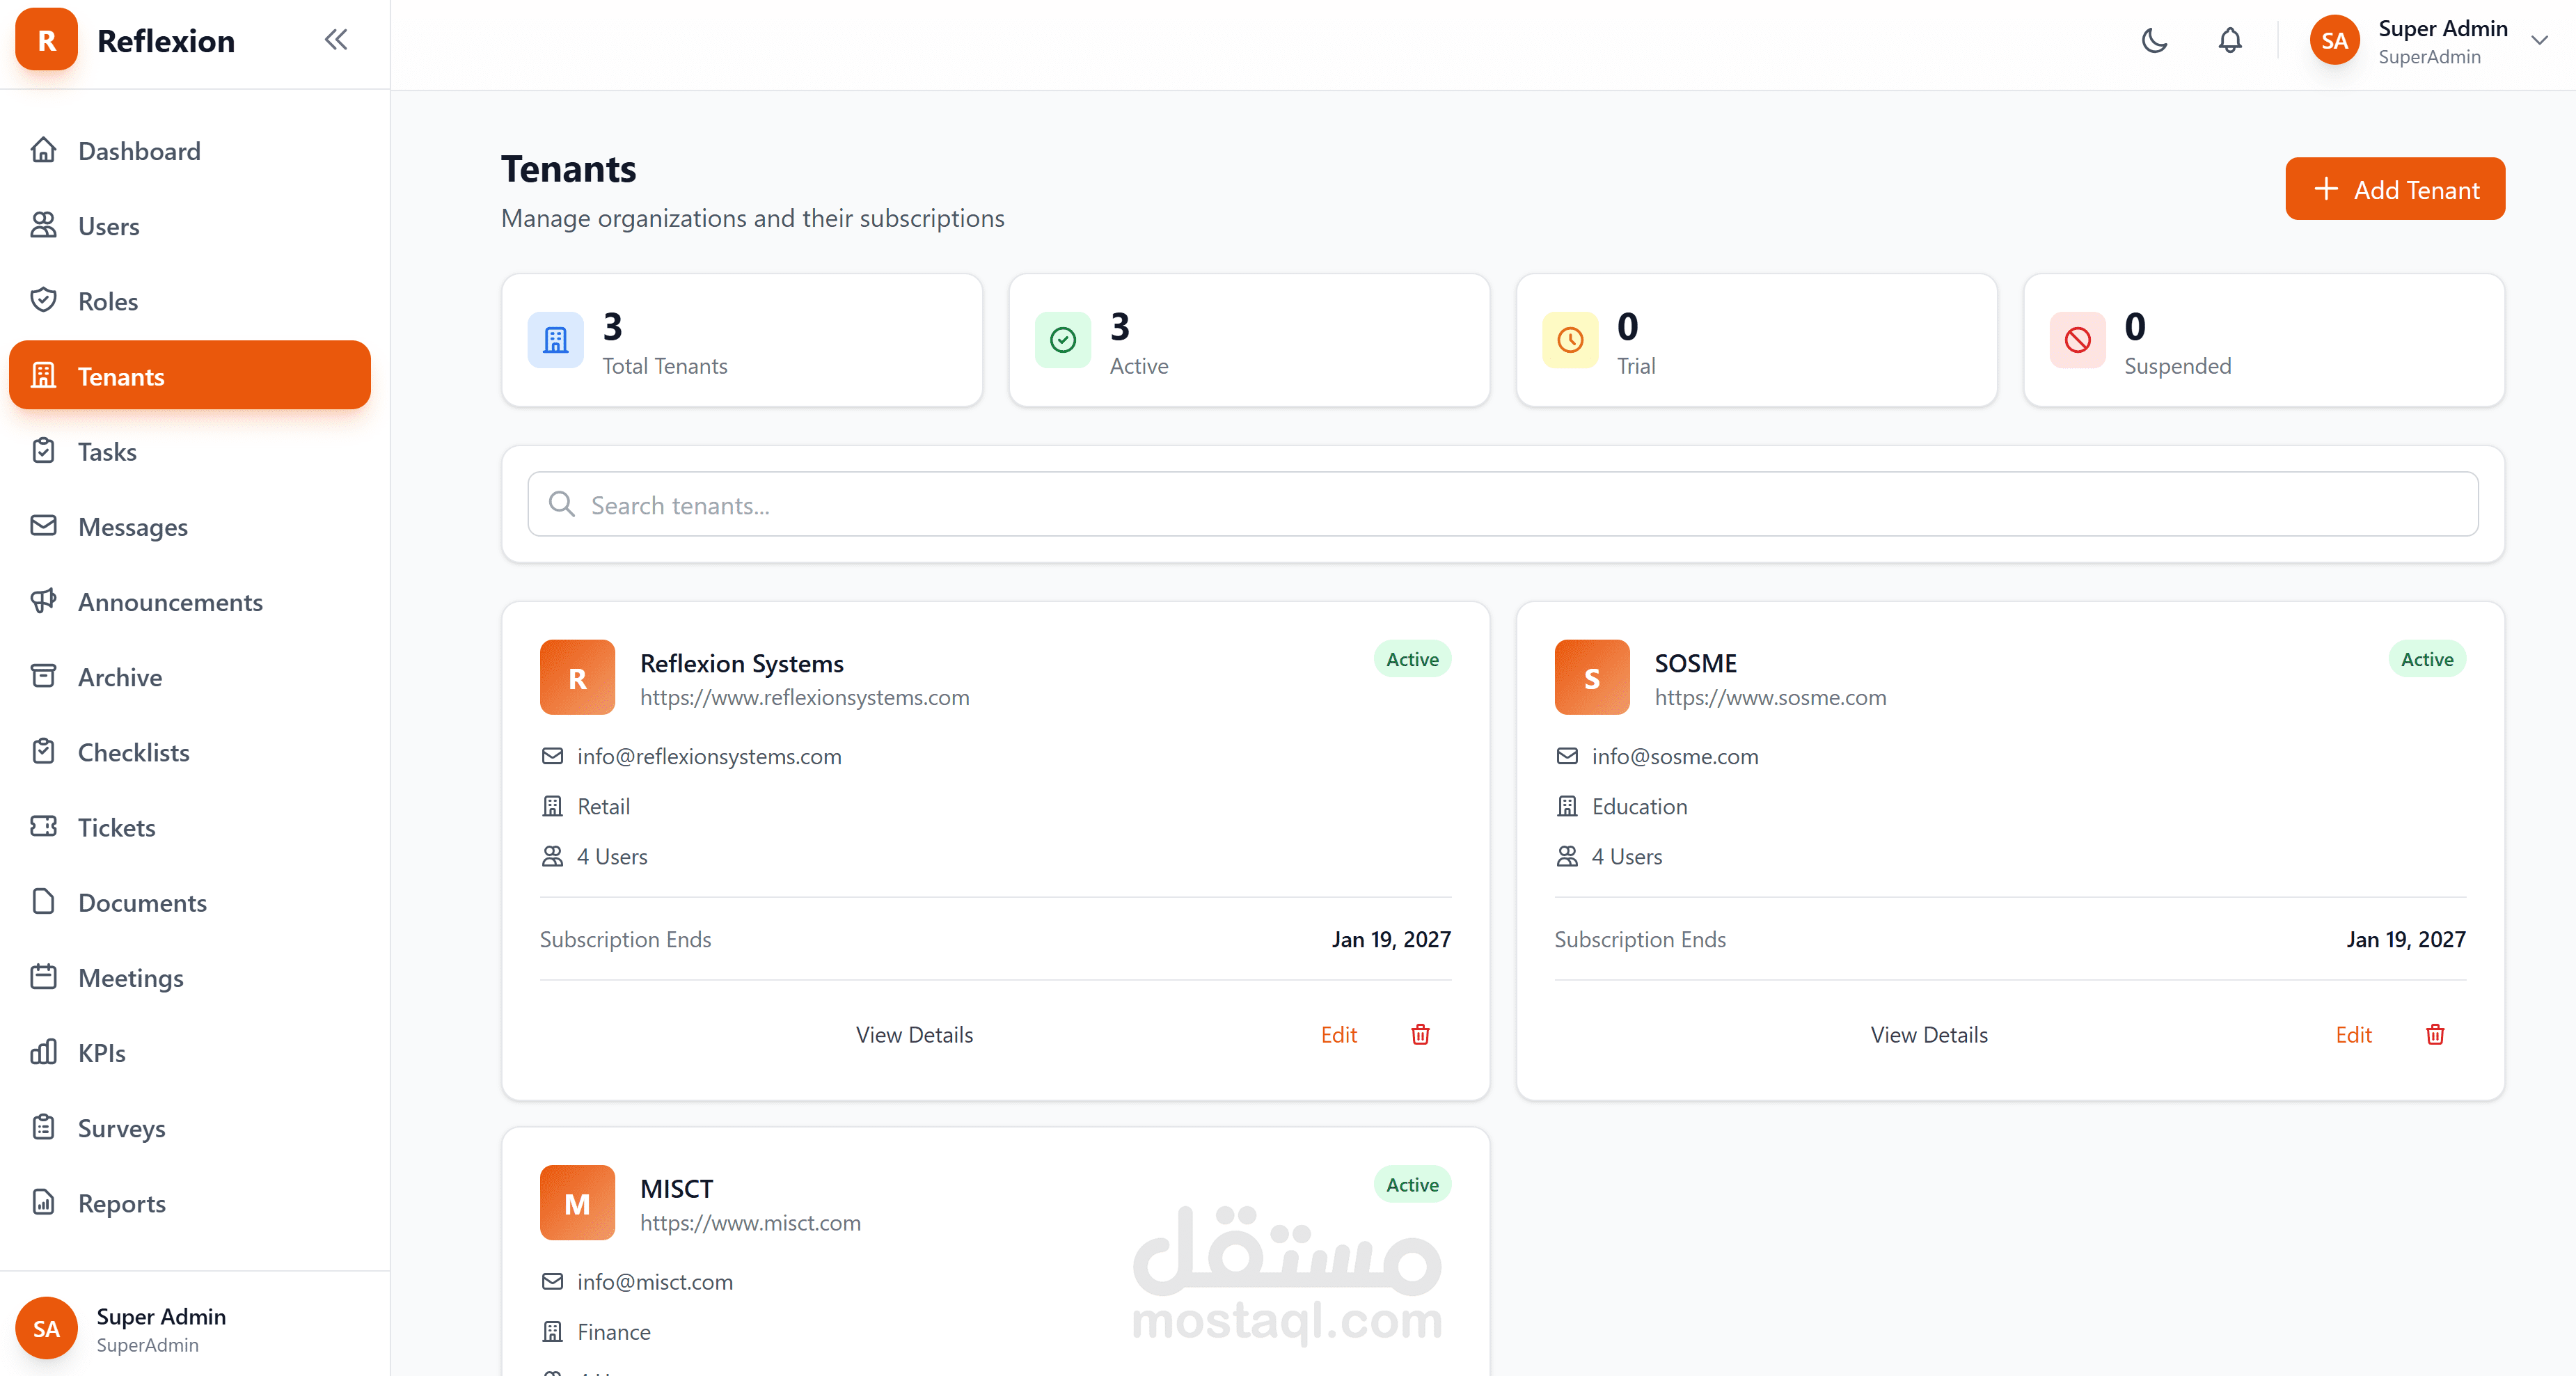The height and width of the screenshot is (1376, 2576).
Task: Open the Reflexion Systems website link
Action: click(804, 698)
